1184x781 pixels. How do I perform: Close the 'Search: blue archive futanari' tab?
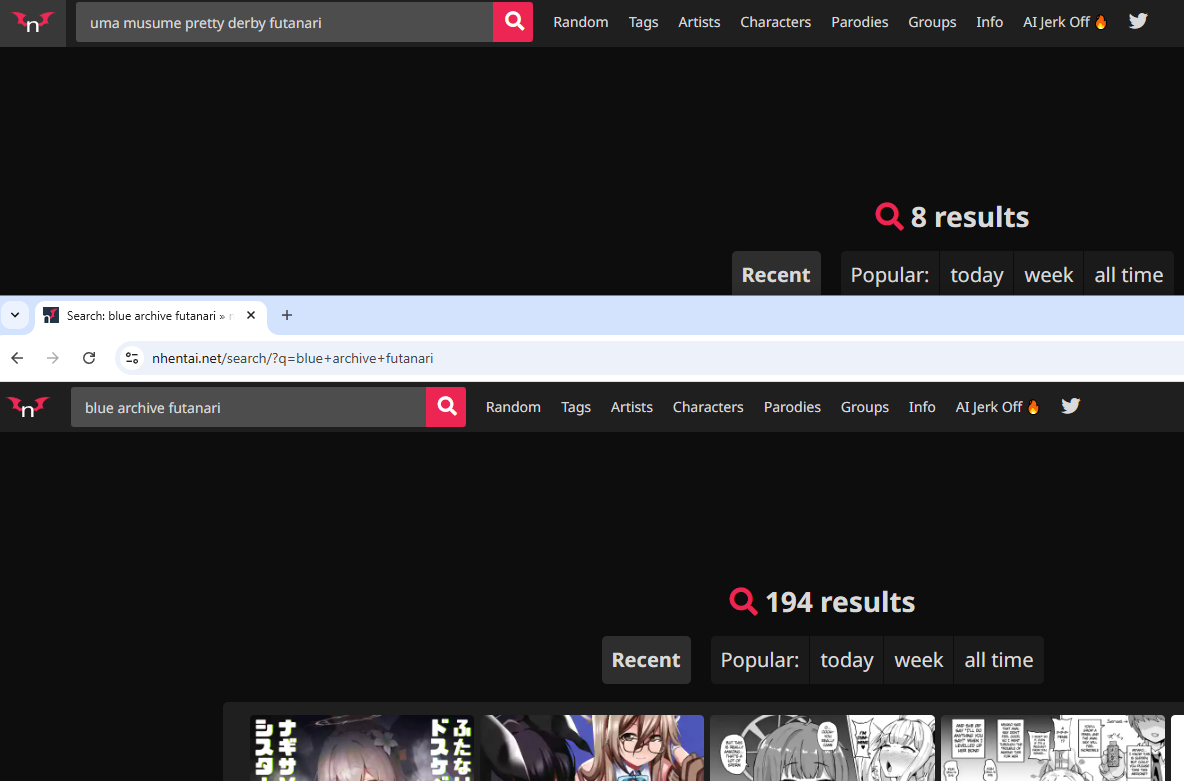251,316
